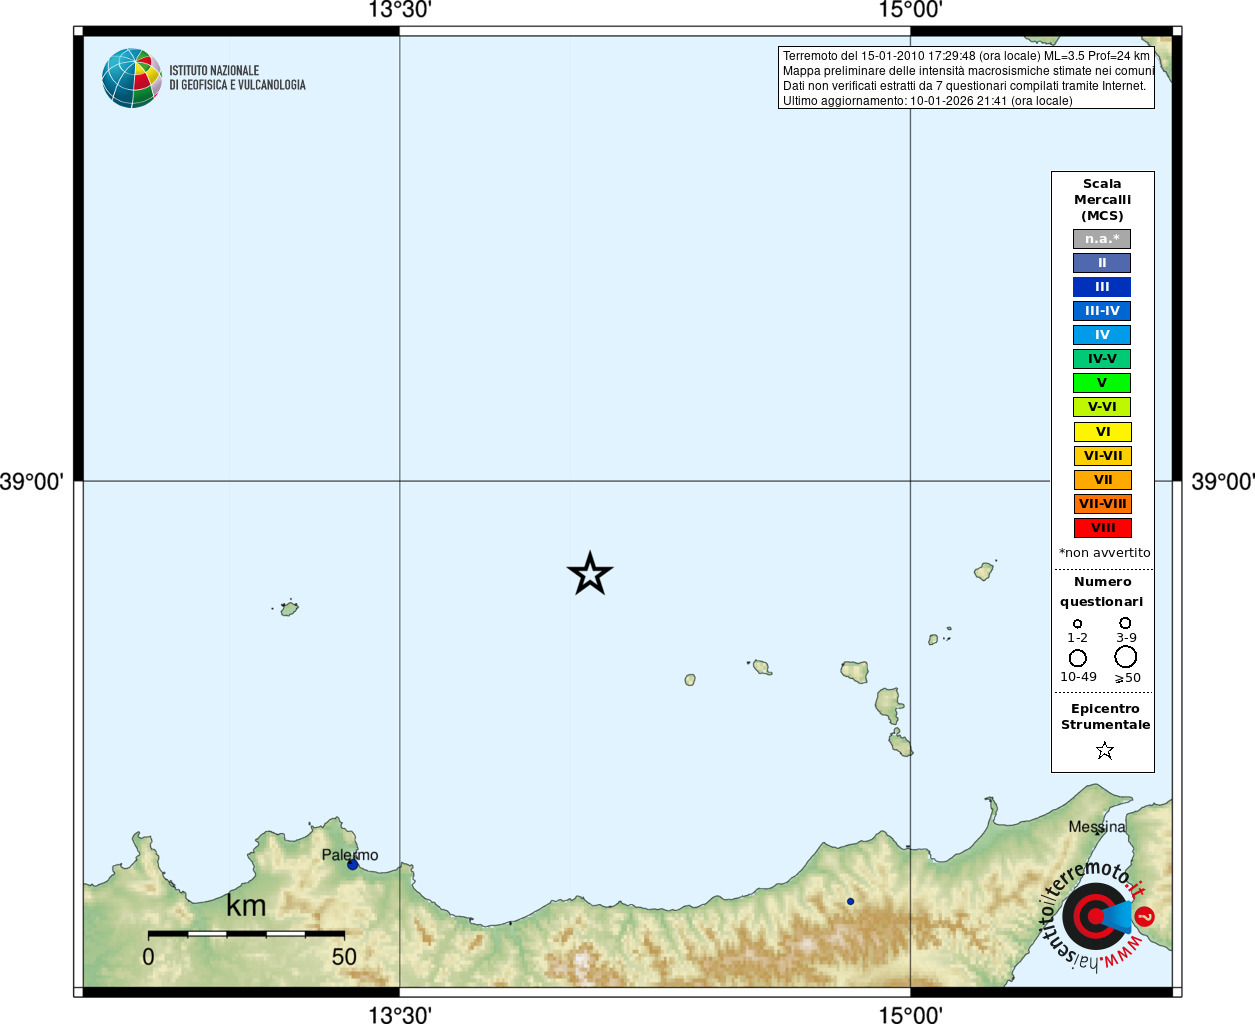Viewport: 1255px width, 1024px height.
Task: Click the '*non avvertito' footnote
Action: 1104,553
